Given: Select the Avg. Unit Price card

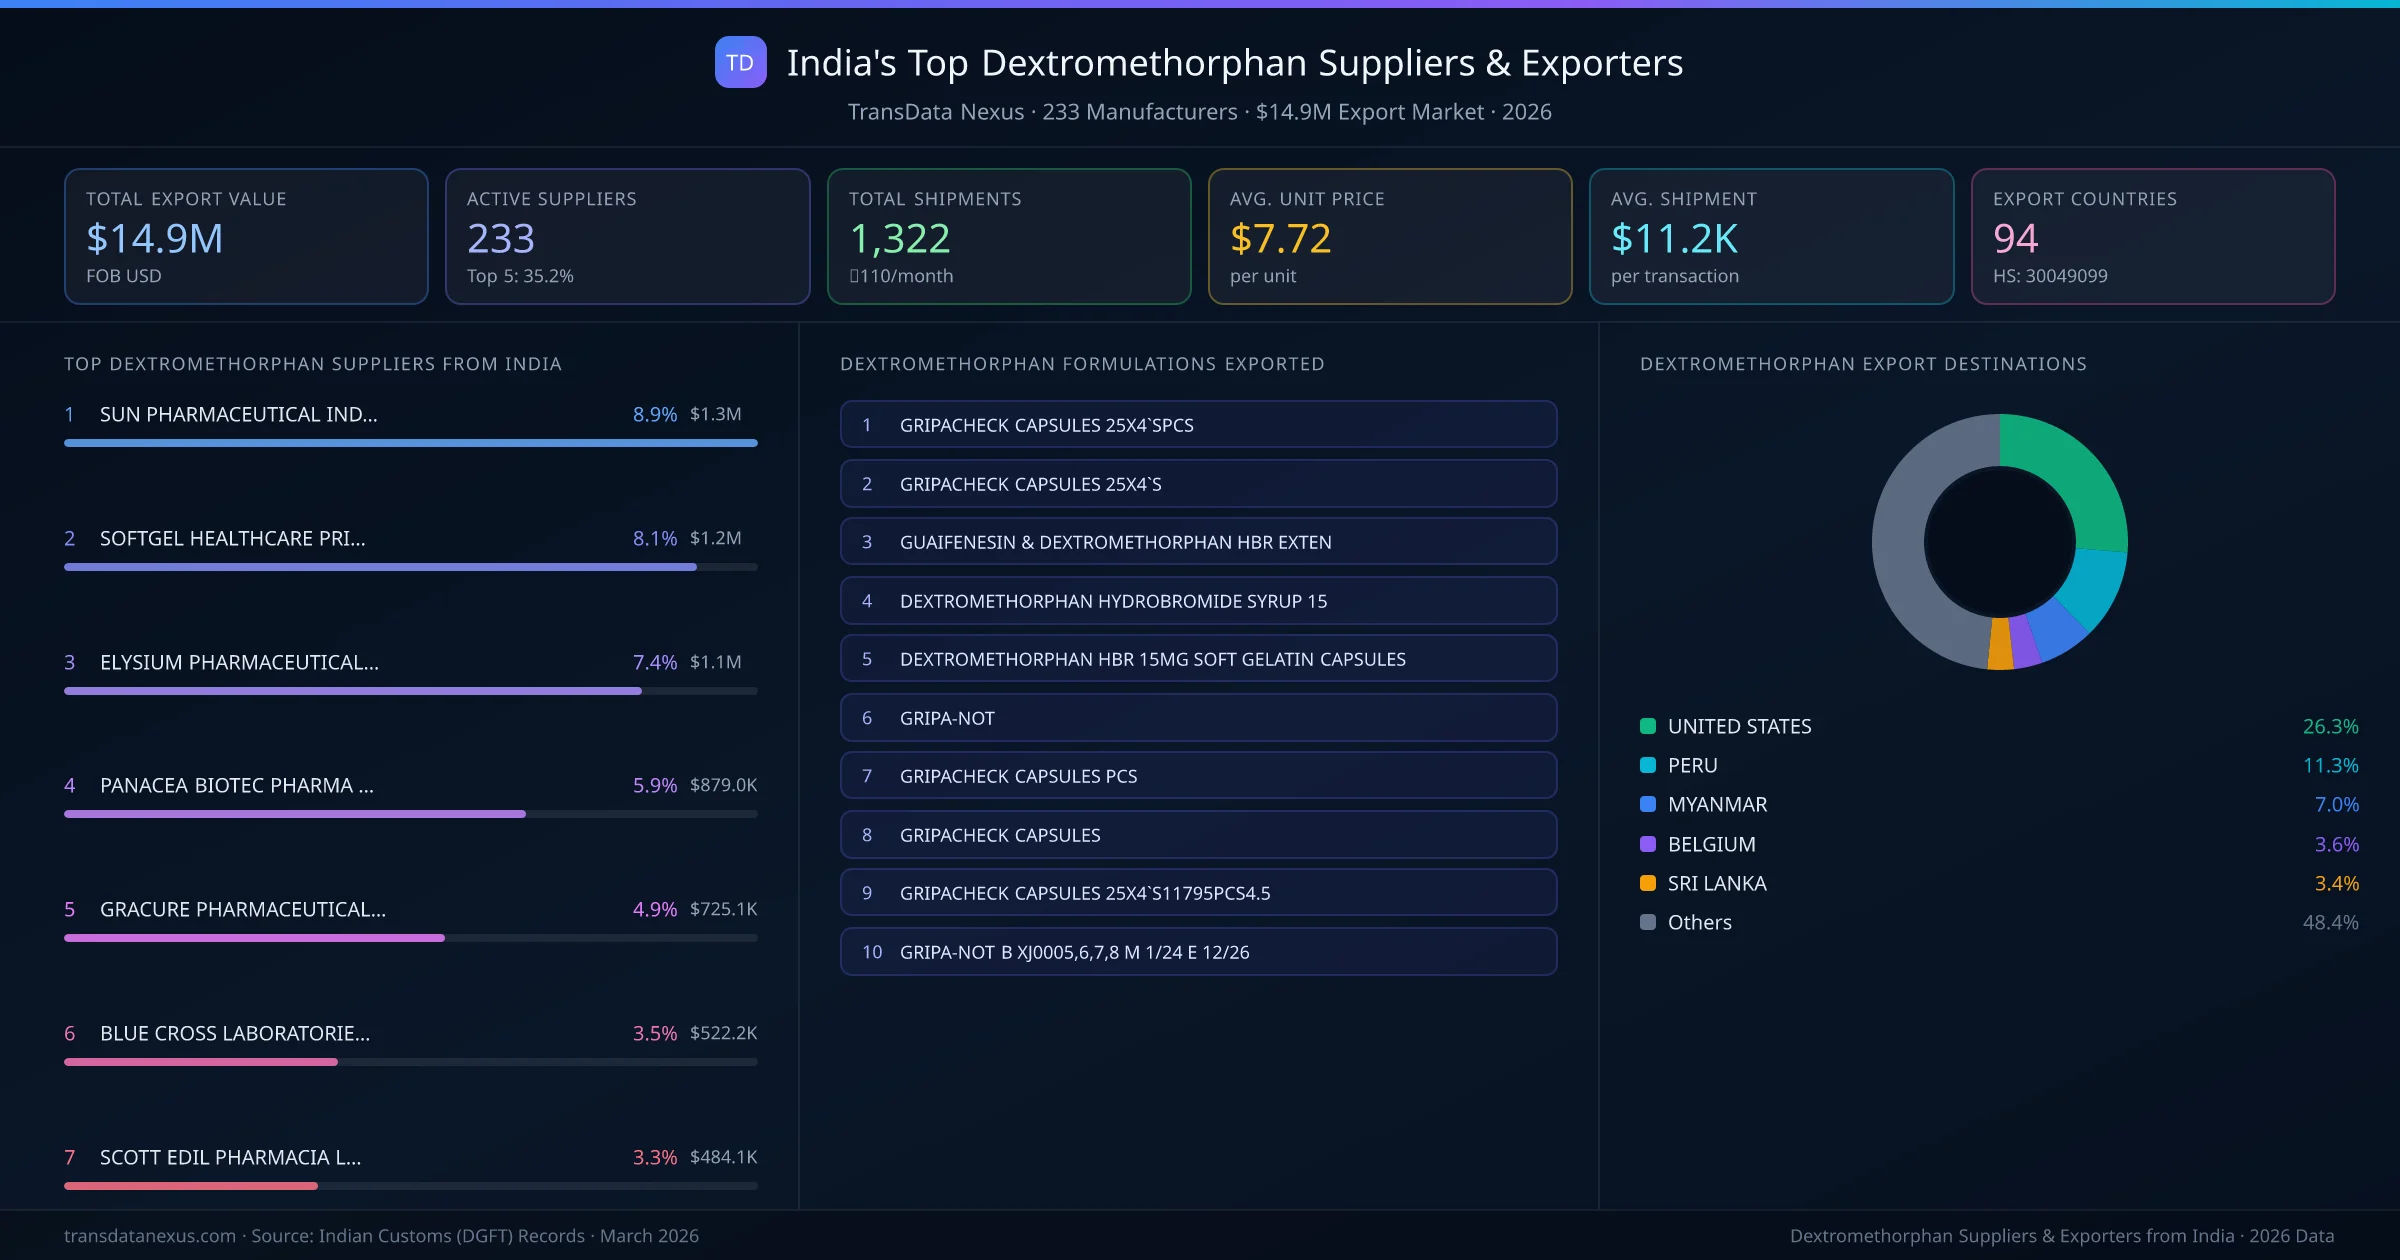Looking at the screenshot, I should click(x=1390, y=236).
